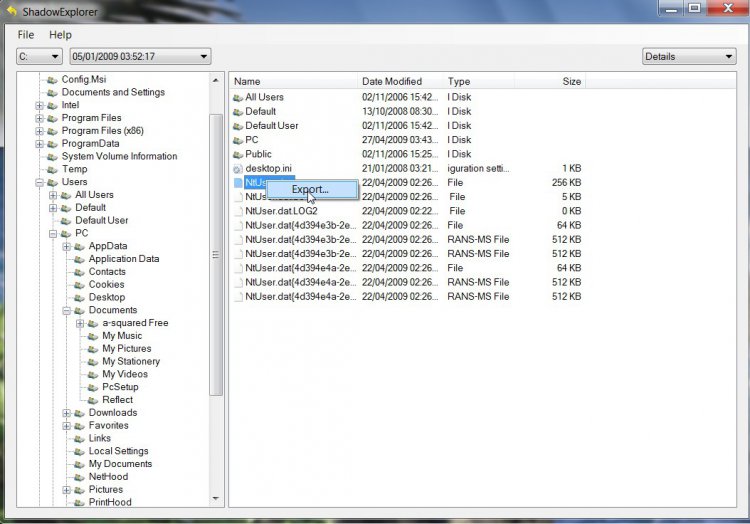Select the 256 KB size cell
Image resolution: width=750 pixels, height=524 pixels.
pos(566,183)
